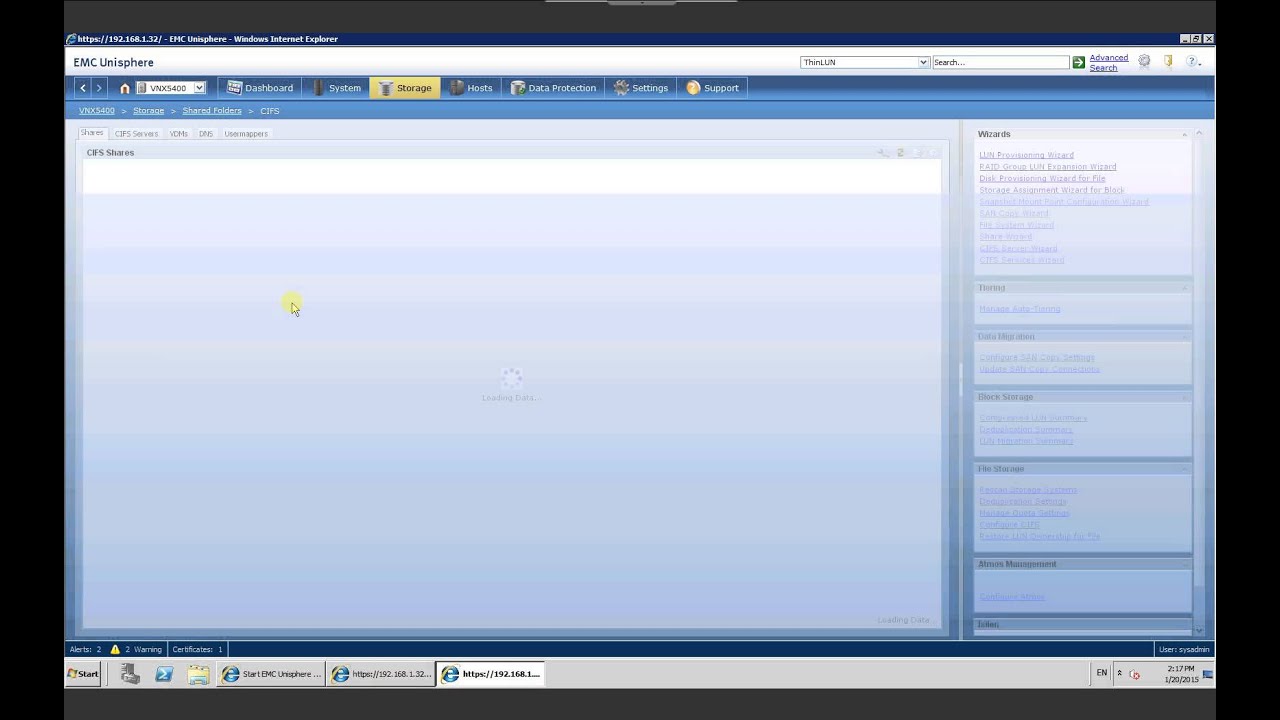Open the Dashboard menu

(x=260, y=88)
